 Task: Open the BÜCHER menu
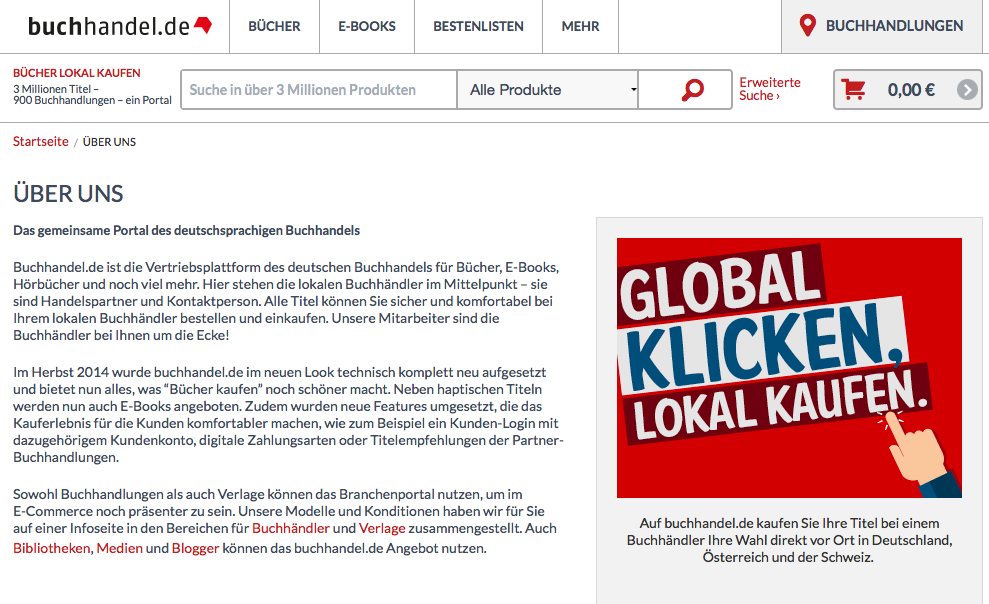[x=274, y=27]
